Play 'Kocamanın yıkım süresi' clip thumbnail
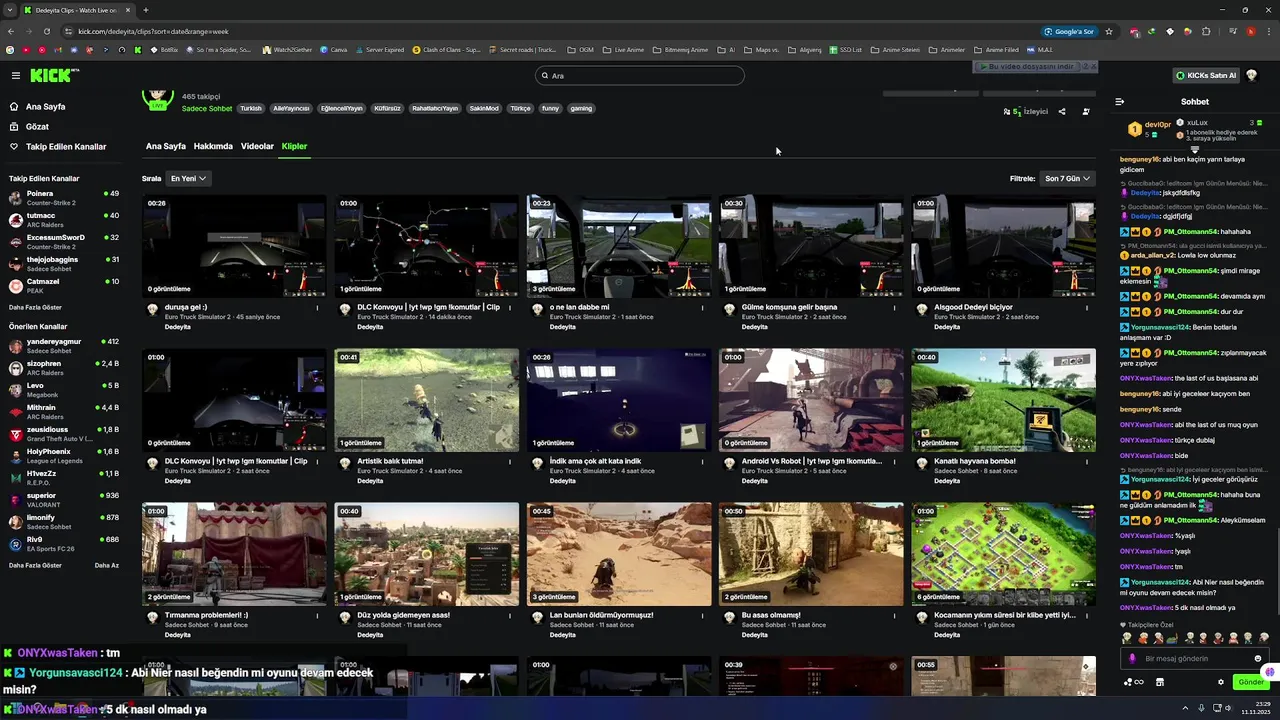The height and width of the screenshot is (720, 1280). coord(1003,554)
